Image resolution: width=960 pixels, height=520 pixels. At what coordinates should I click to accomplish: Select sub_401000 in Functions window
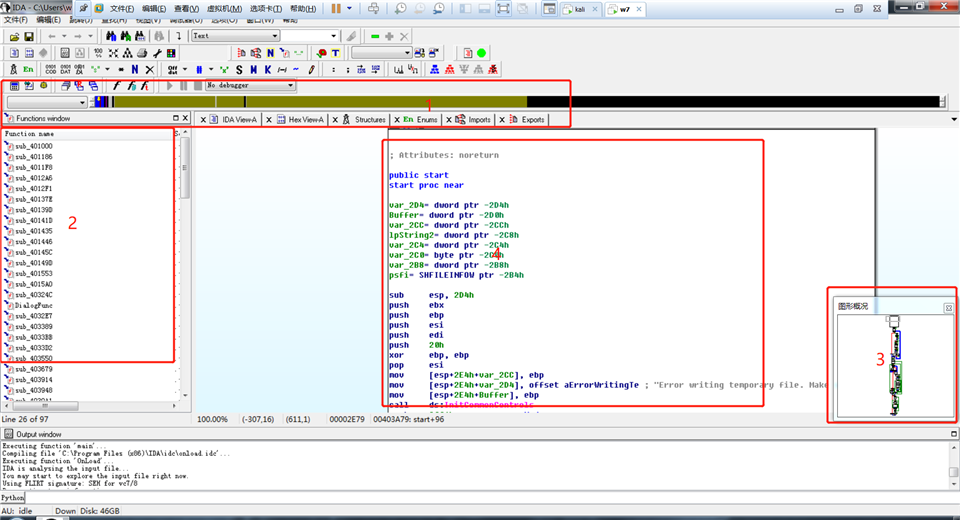click(34, 146)
